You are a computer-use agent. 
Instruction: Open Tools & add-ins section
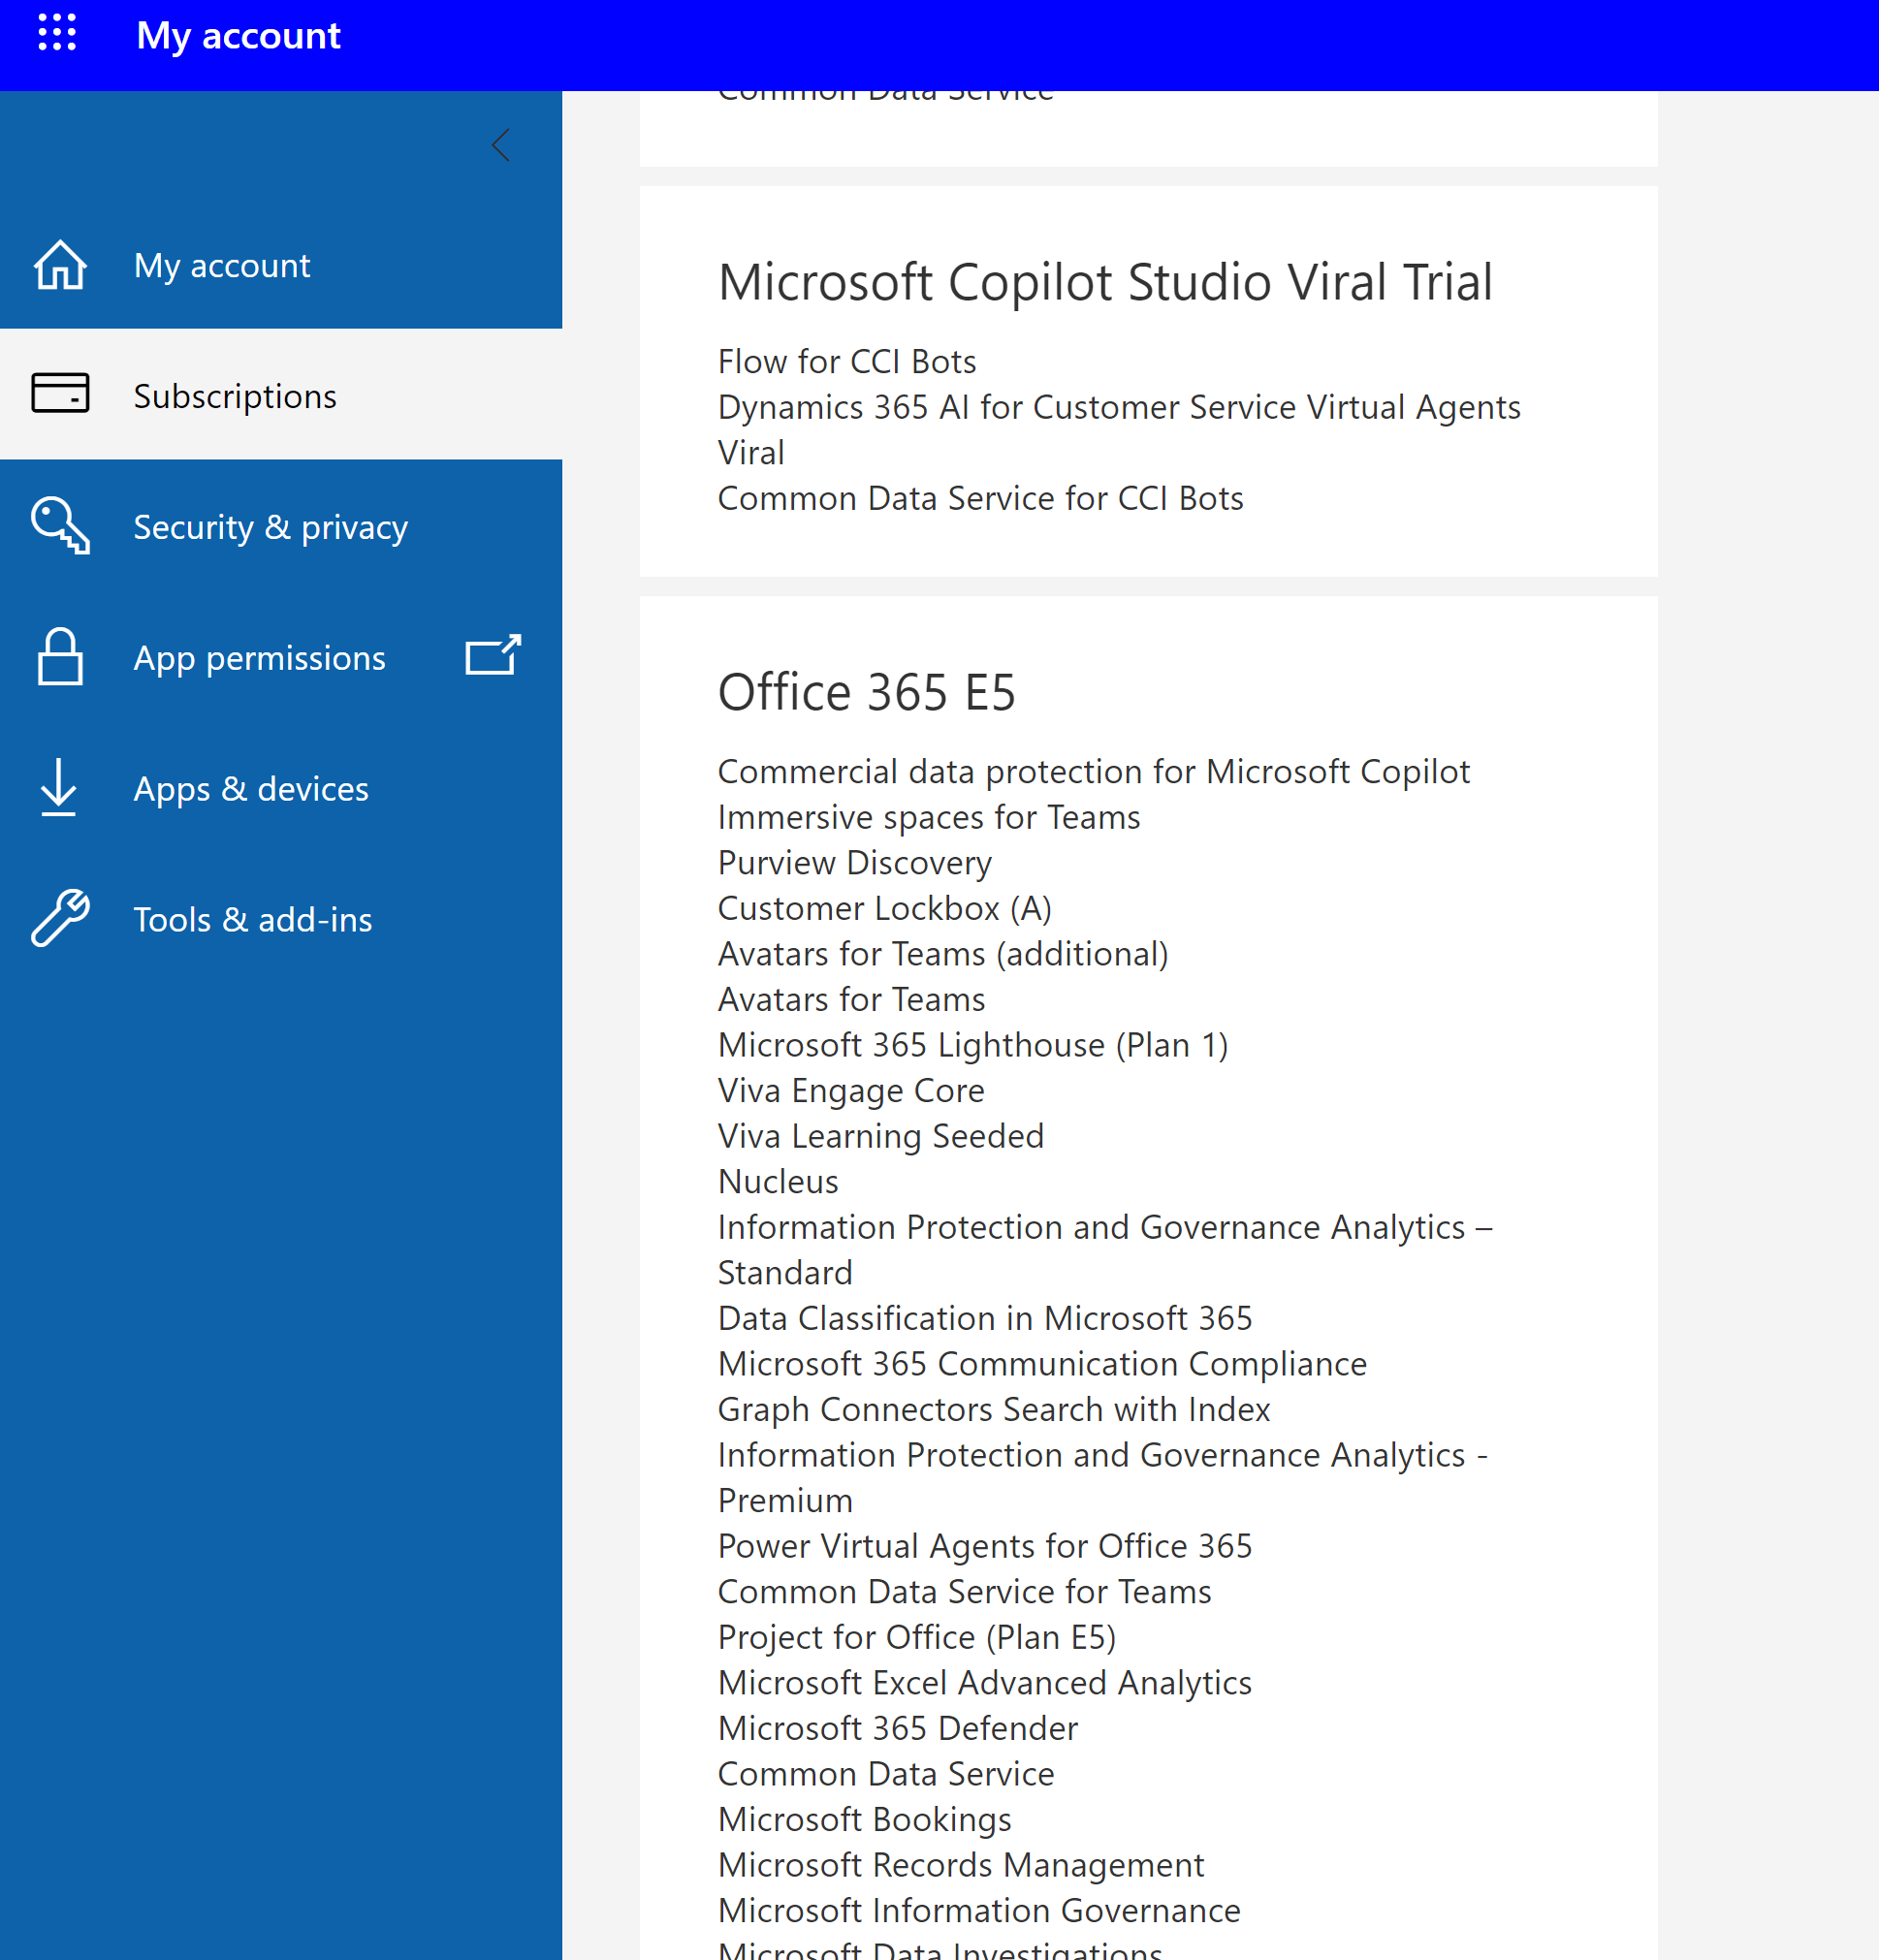(x=281, y=919)
